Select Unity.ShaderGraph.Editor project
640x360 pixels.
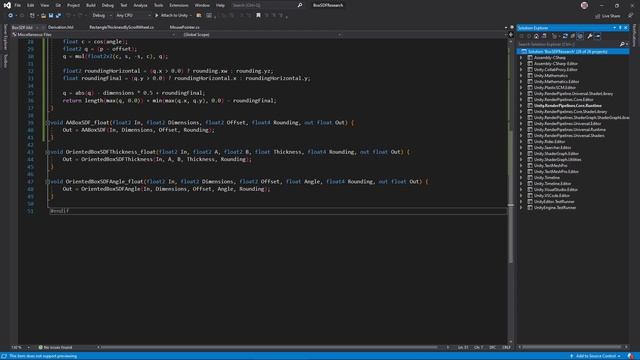click(x=556, y=153)
